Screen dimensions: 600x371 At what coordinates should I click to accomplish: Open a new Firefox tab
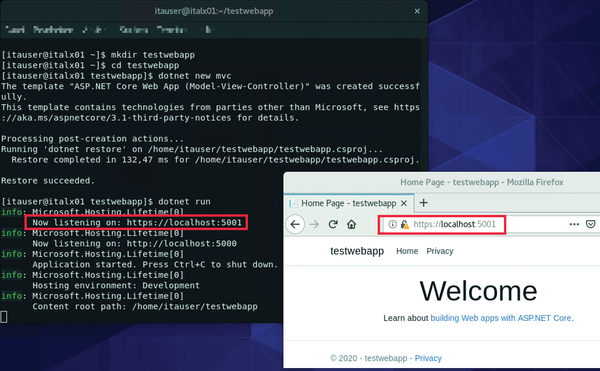tap(423, 203)
